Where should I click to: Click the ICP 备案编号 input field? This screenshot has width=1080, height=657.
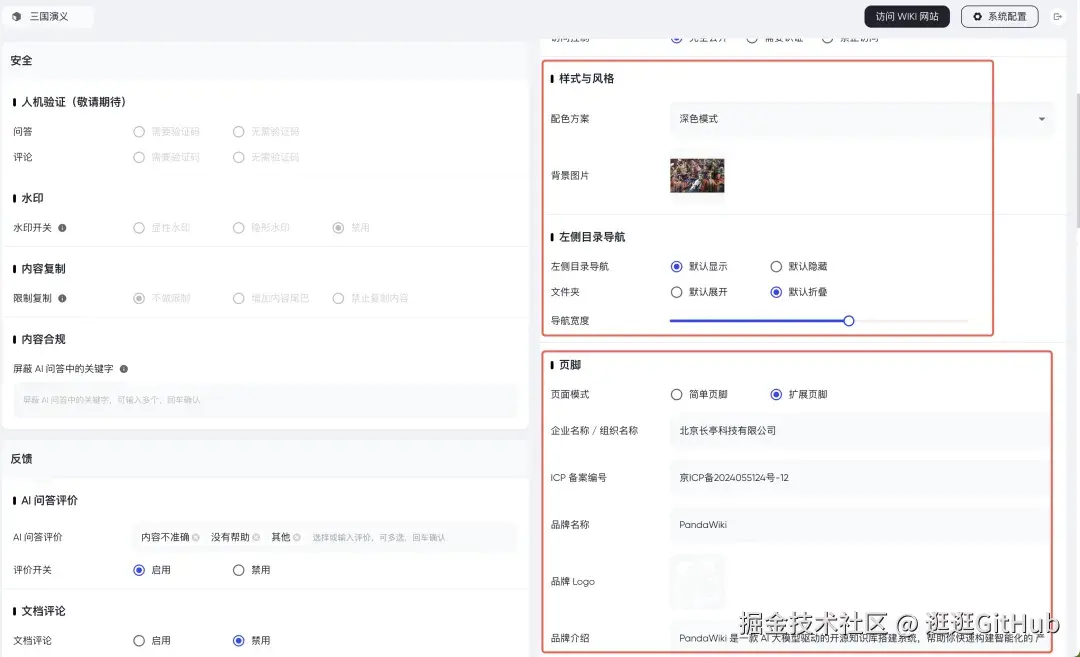[x=858, y=477]
